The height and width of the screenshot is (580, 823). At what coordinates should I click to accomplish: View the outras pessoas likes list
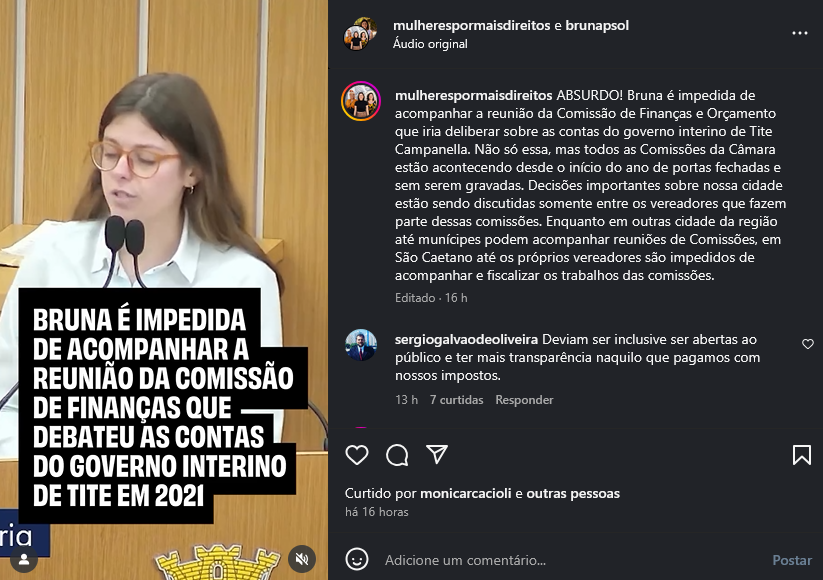coord(573,493)
